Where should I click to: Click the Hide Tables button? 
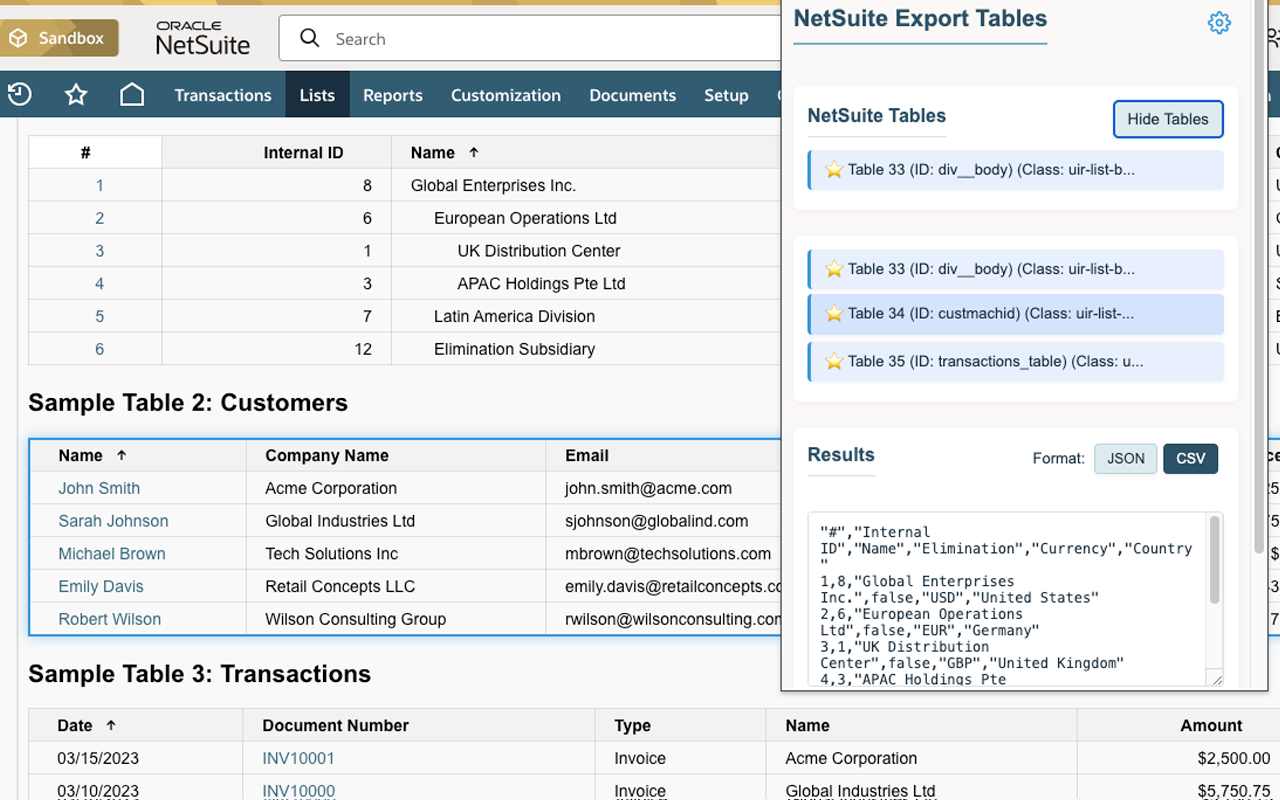point(1168,119)
